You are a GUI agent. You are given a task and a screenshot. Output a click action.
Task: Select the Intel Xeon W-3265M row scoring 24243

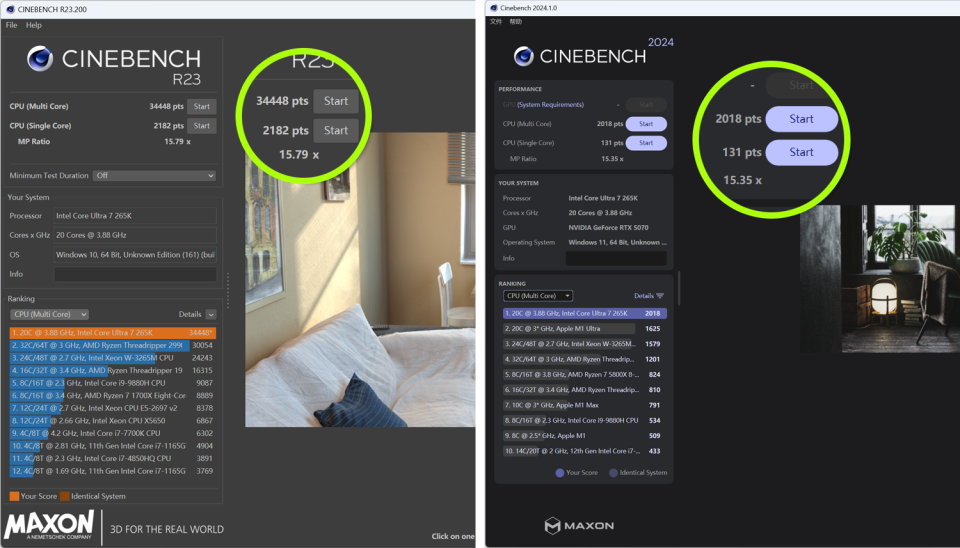pos(113,358)
